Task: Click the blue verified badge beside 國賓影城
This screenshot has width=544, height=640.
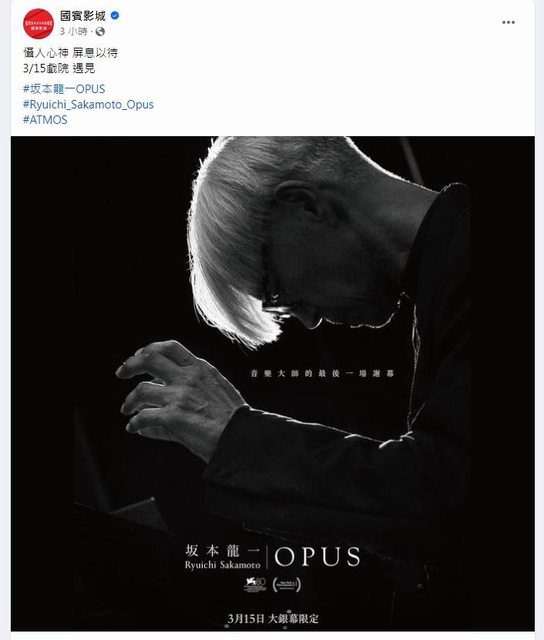Action: pos(115,16)
